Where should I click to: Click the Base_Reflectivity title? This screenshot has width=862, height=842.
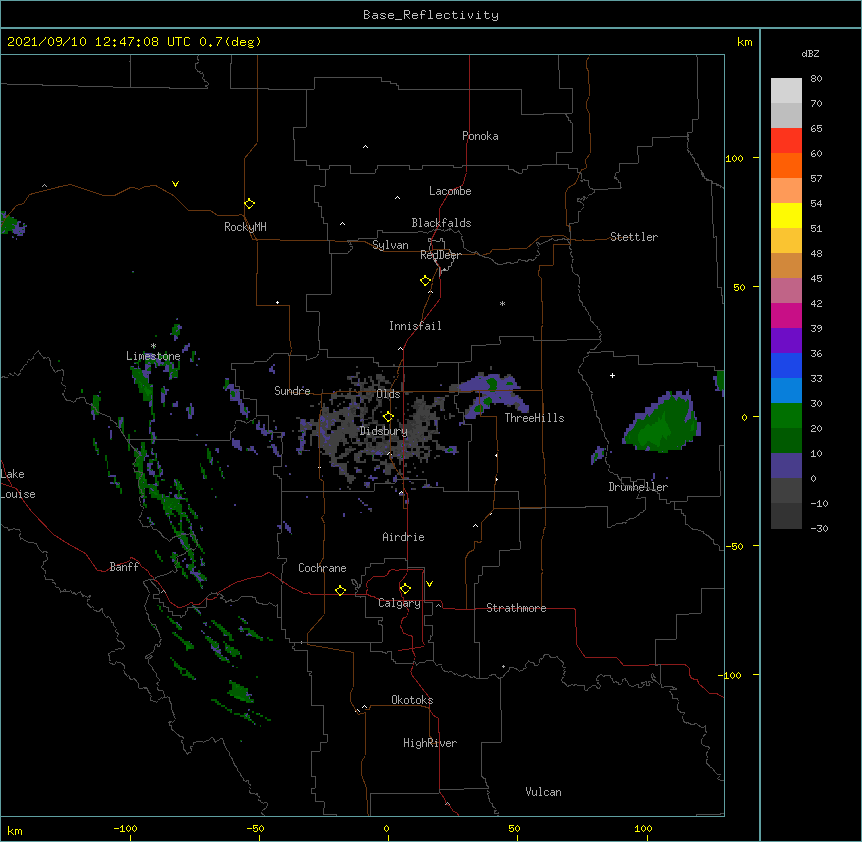pos(431,15)
